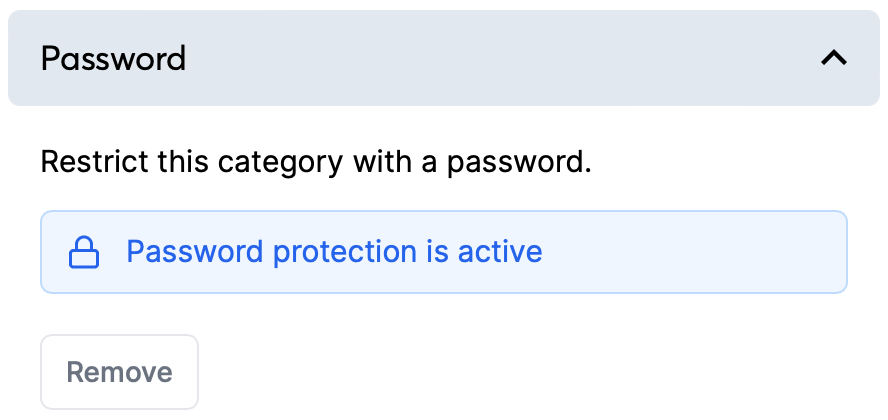Viewport: 888px width, 420px height.
Task: Click the gray Password header bar
Action: pyautogui.click(x=444, y=58)
